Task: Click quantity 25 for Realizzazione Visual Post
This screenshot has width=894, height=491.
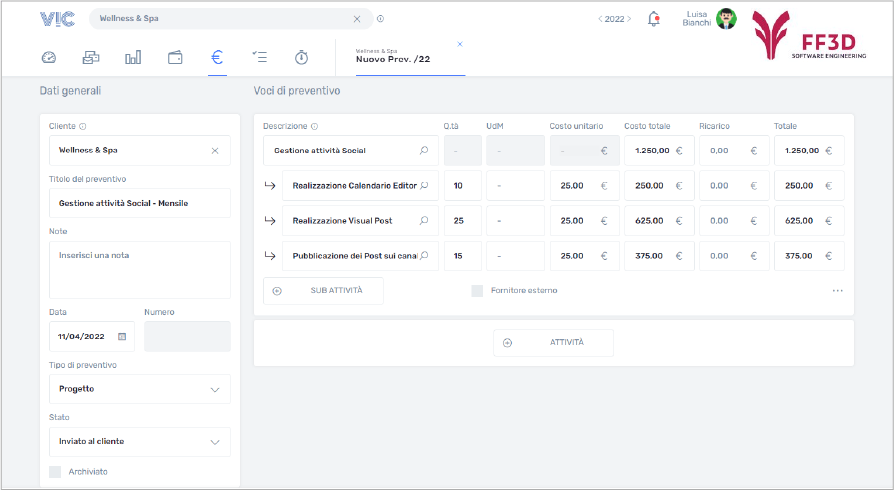Action: [x=463, y=221]
